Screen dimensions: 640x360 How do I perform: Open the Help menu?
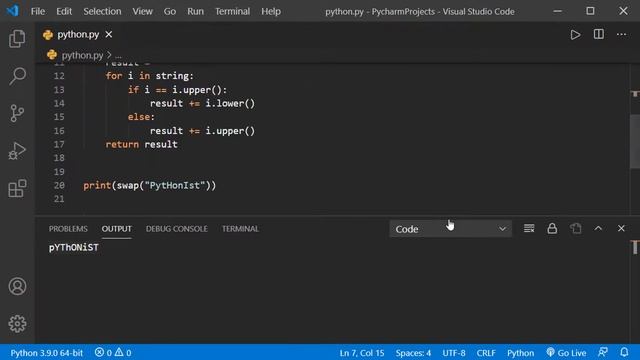click(x=271, y=11)
